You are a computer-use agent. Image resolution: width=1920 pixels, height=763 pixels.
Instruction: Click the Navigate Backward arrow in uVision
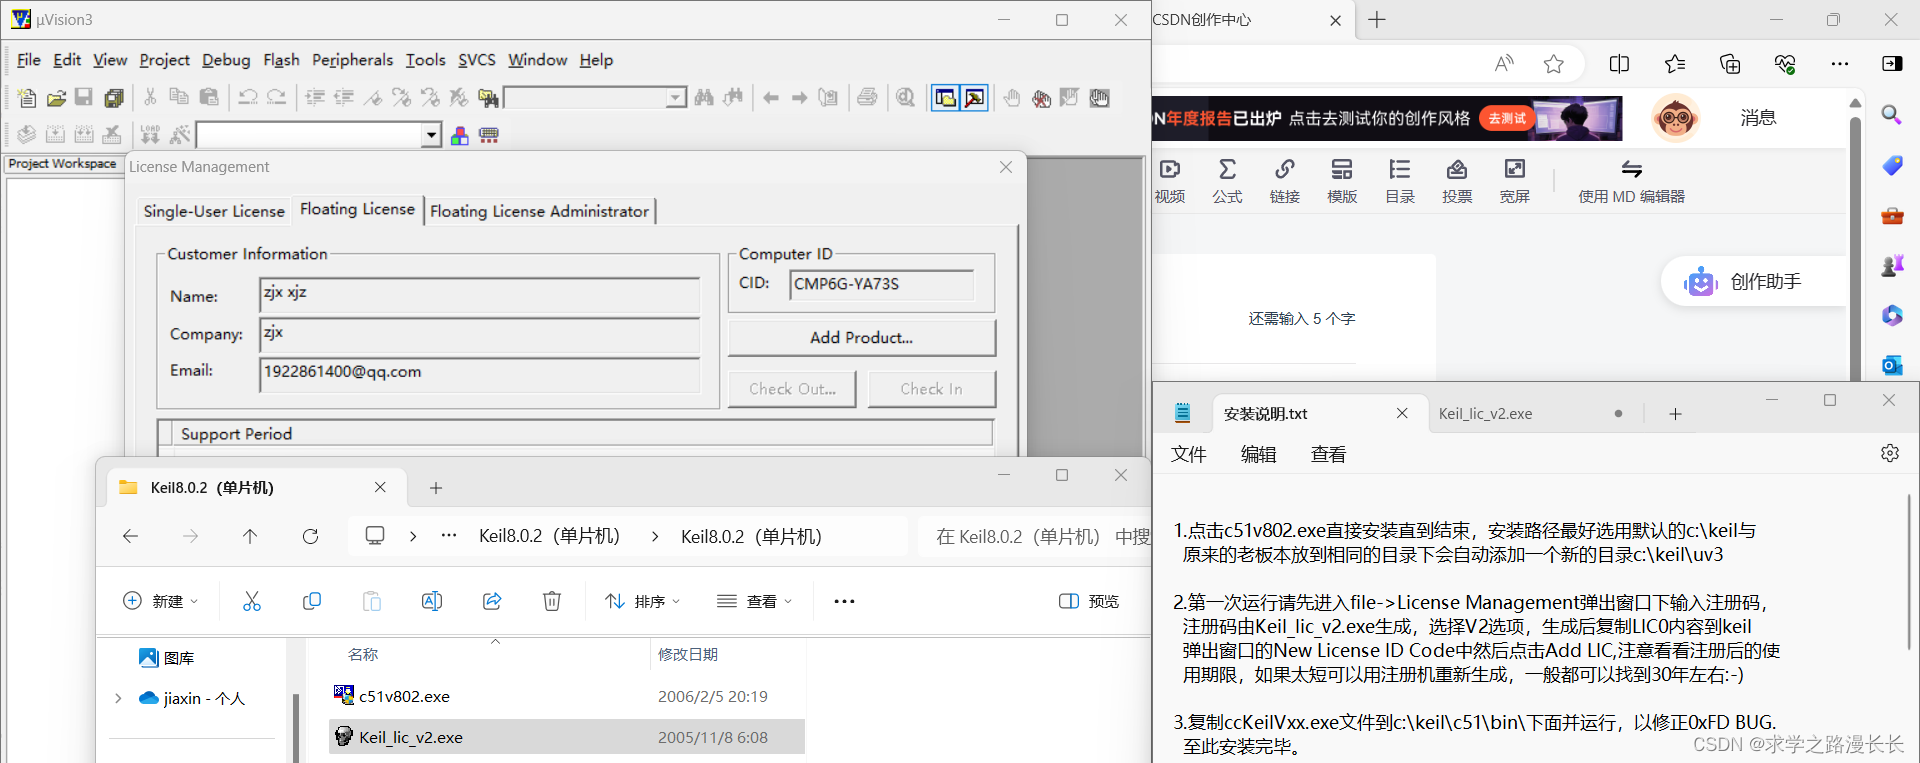click(771, 98)
